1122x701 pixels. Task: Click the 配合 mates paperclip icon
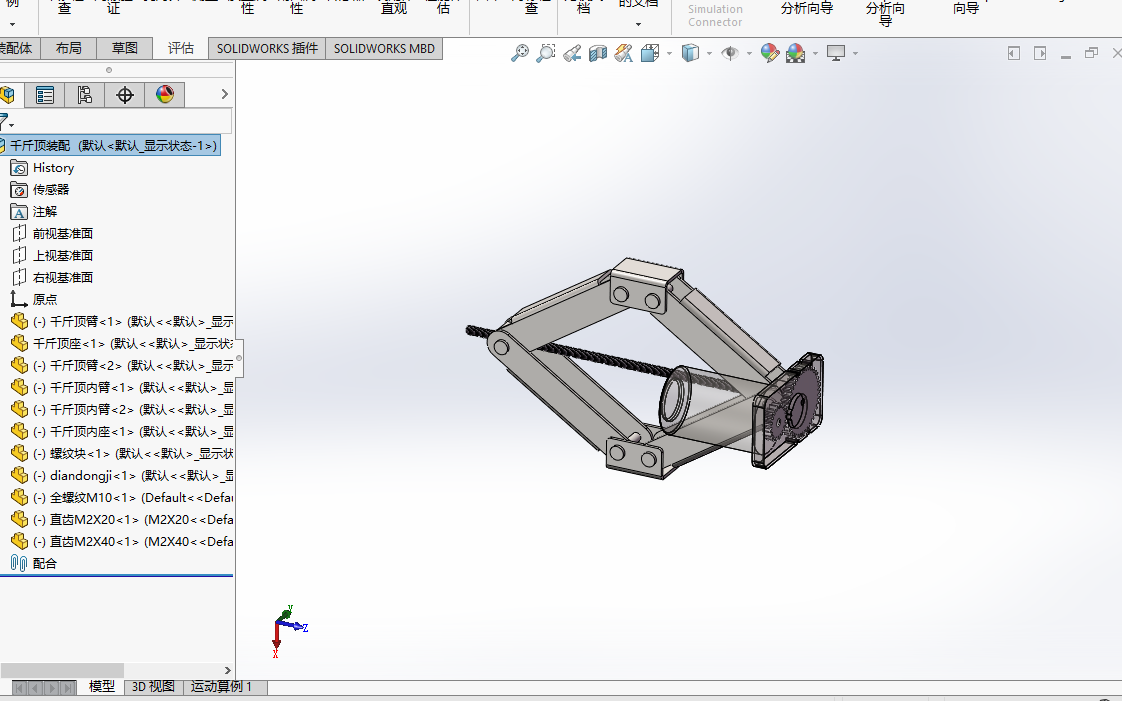coord(19,564)
